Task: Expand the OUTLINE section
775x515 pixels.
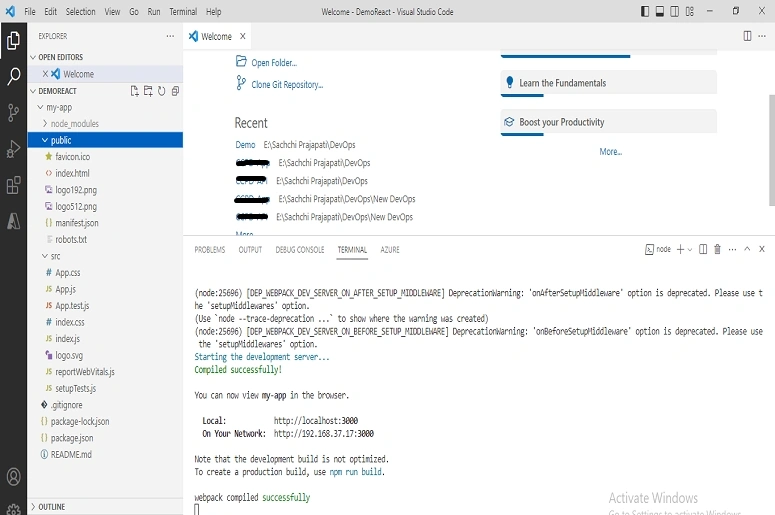Action: click(33, 507)
